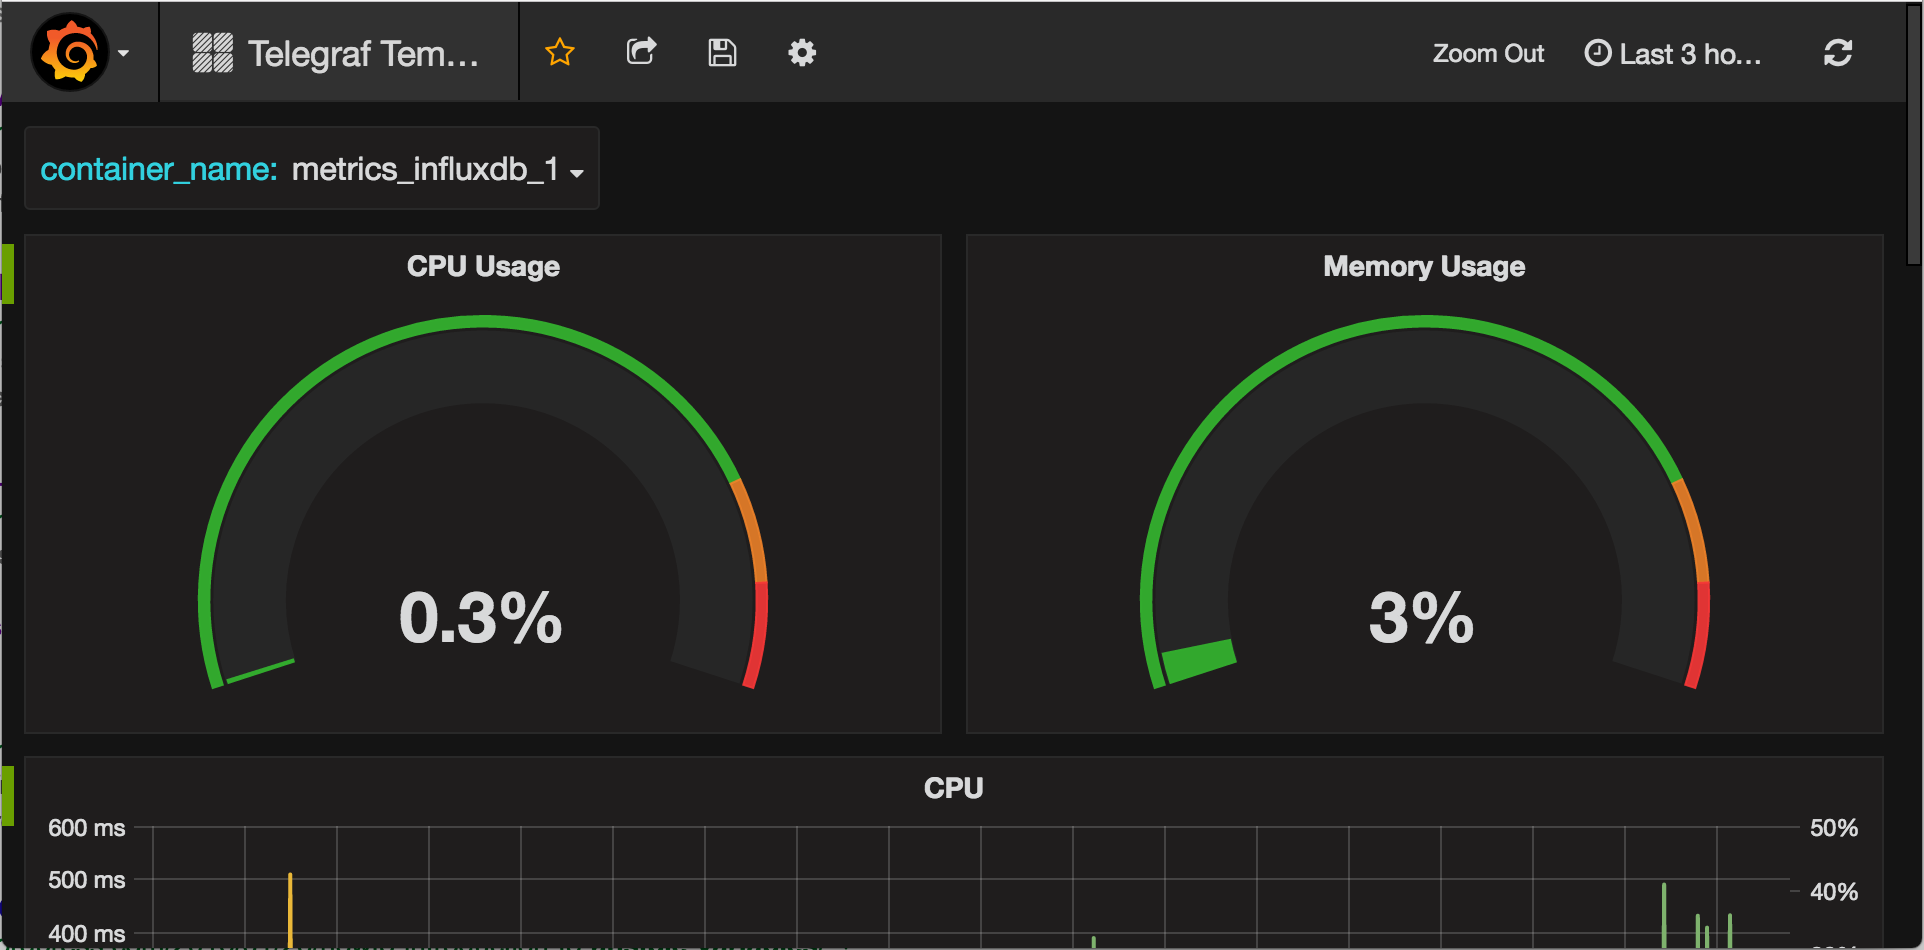The height and width of the screenshot is (950, 1924).
Task: Click the 3% memory gauge value
Action: pos(1421,617)
